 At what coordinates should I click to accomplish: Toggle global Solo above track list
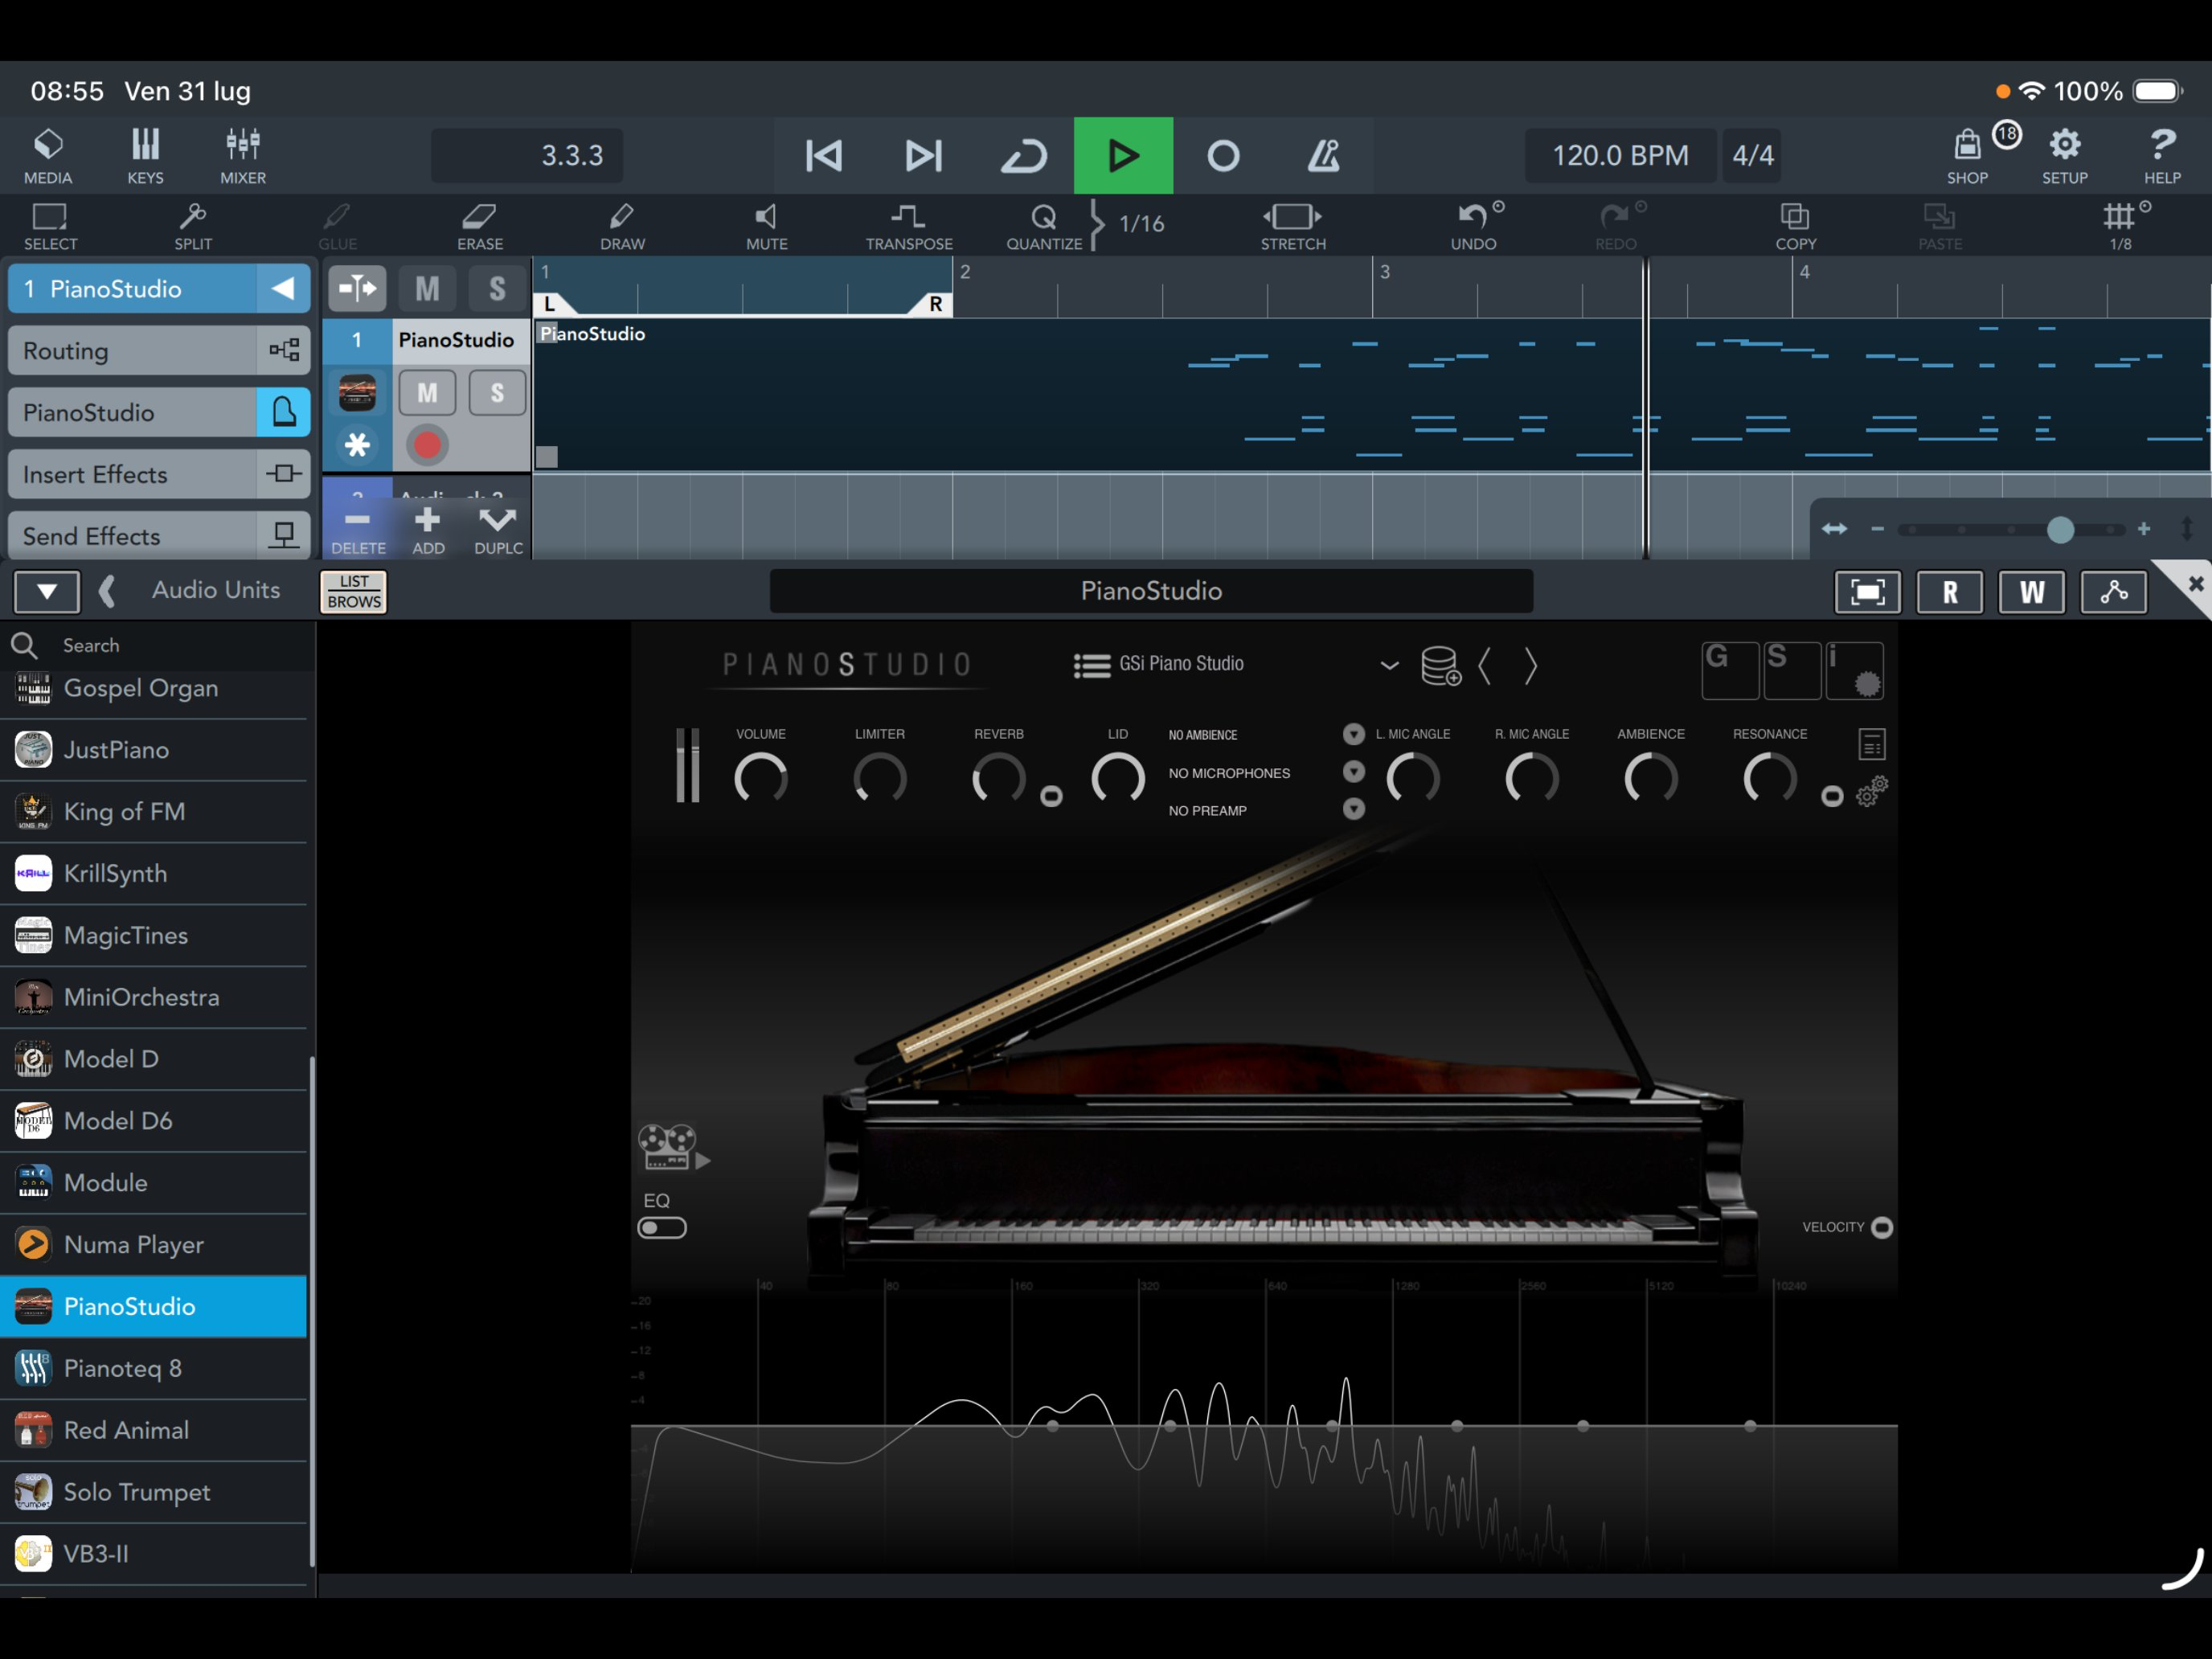(497, 289)
